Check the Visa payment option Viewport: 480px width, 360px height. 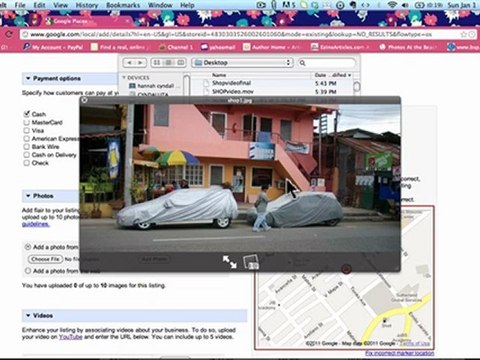(x=27, y=130)
